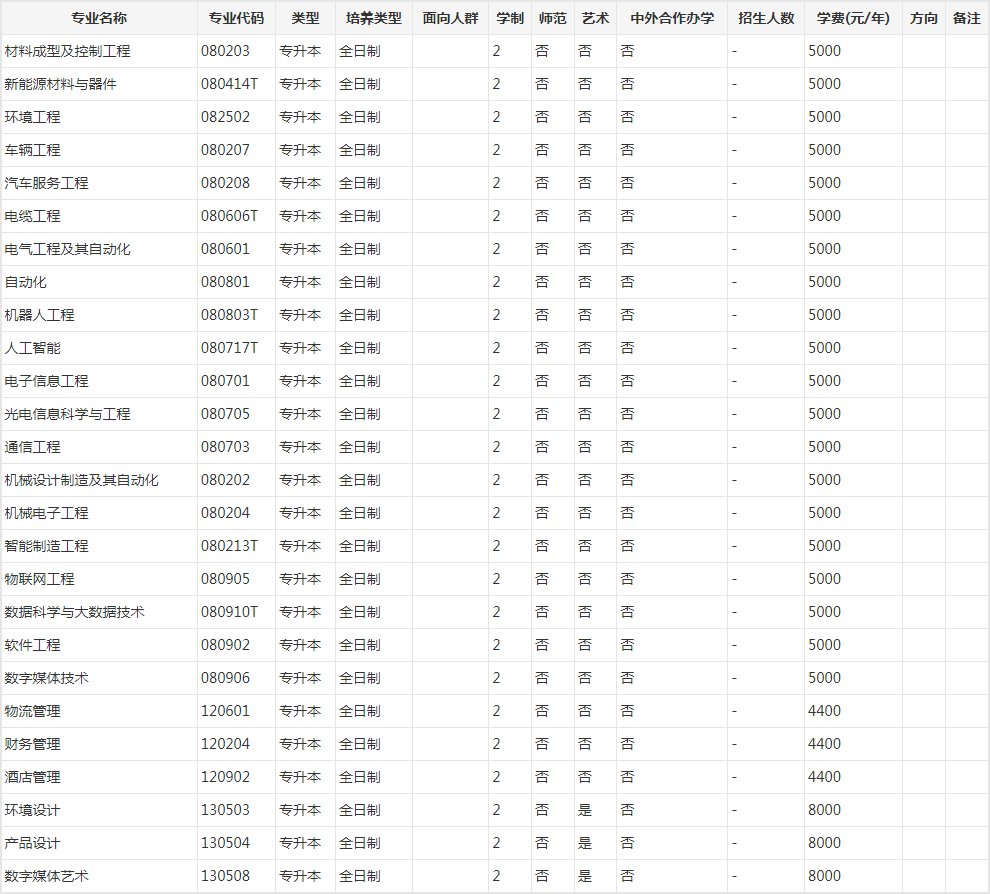Click 全日制 in the 通信工程 row
Viewport: 990px width, 894px height.
pos(360,447)
